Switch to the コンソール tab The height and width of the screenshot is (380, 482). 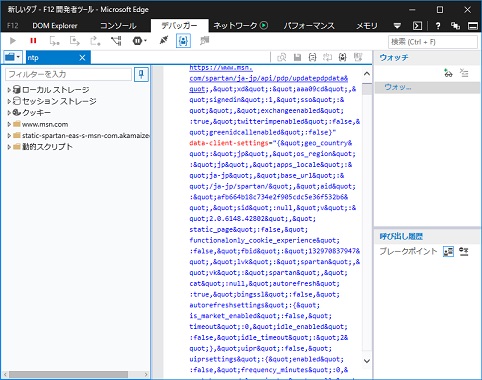(x=118, y=26)
